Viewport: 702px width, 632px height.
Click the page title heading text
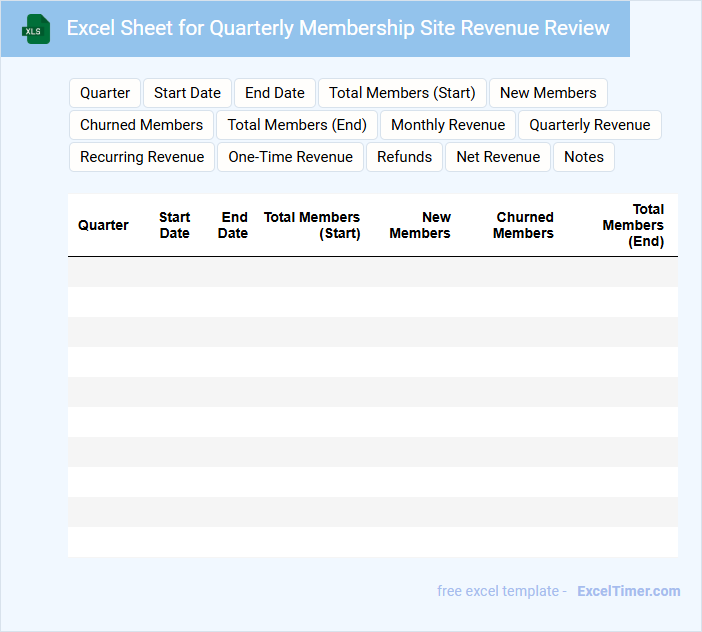click(338, 28)
